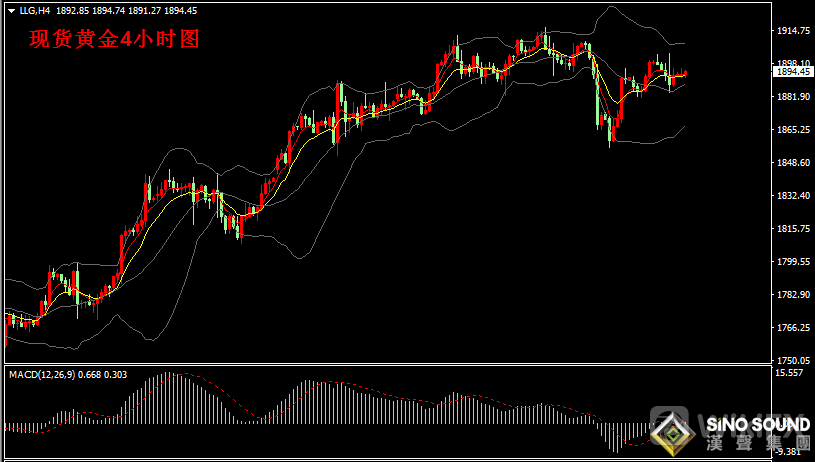This screenshot has height=462, width=815.
Task: Click the 1881.90 price axis label
Action: (x=793, y=97)
